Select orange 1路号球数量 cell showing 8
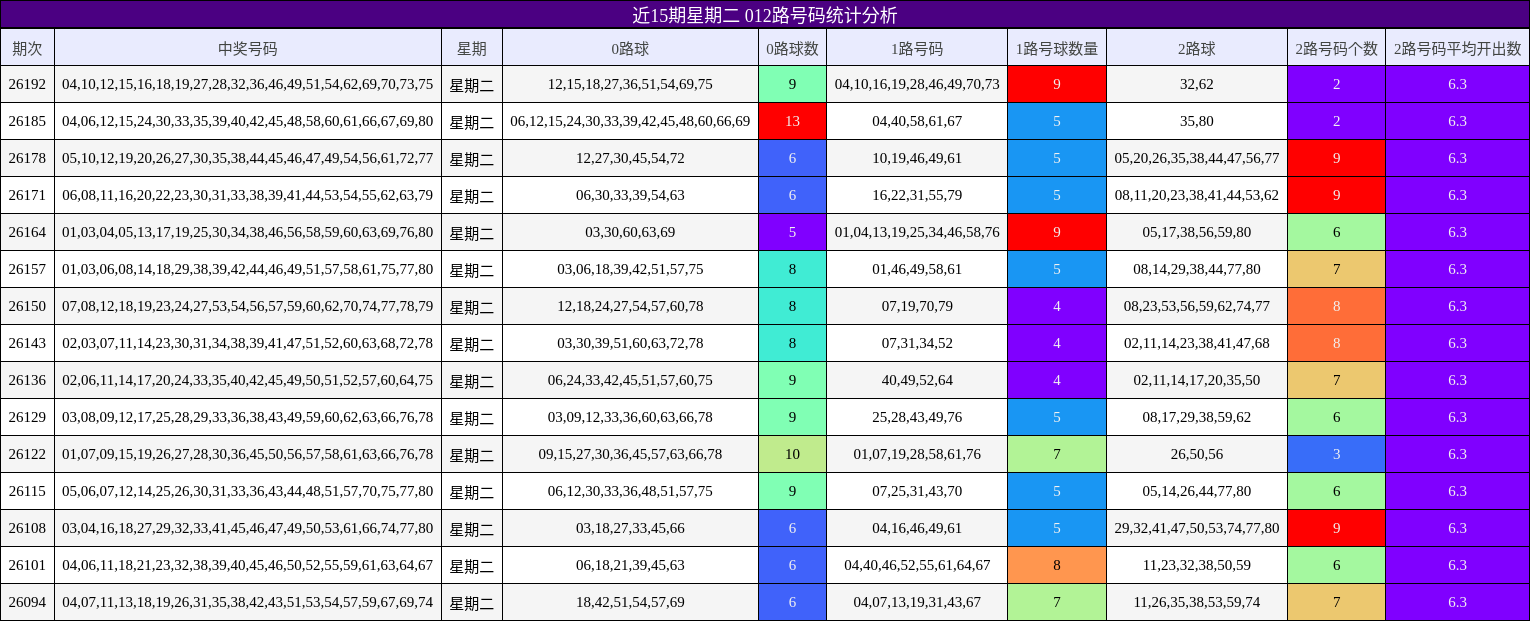Viewport: 1530px width, 621px height. pyautogui.click(x=1057, y=565)
